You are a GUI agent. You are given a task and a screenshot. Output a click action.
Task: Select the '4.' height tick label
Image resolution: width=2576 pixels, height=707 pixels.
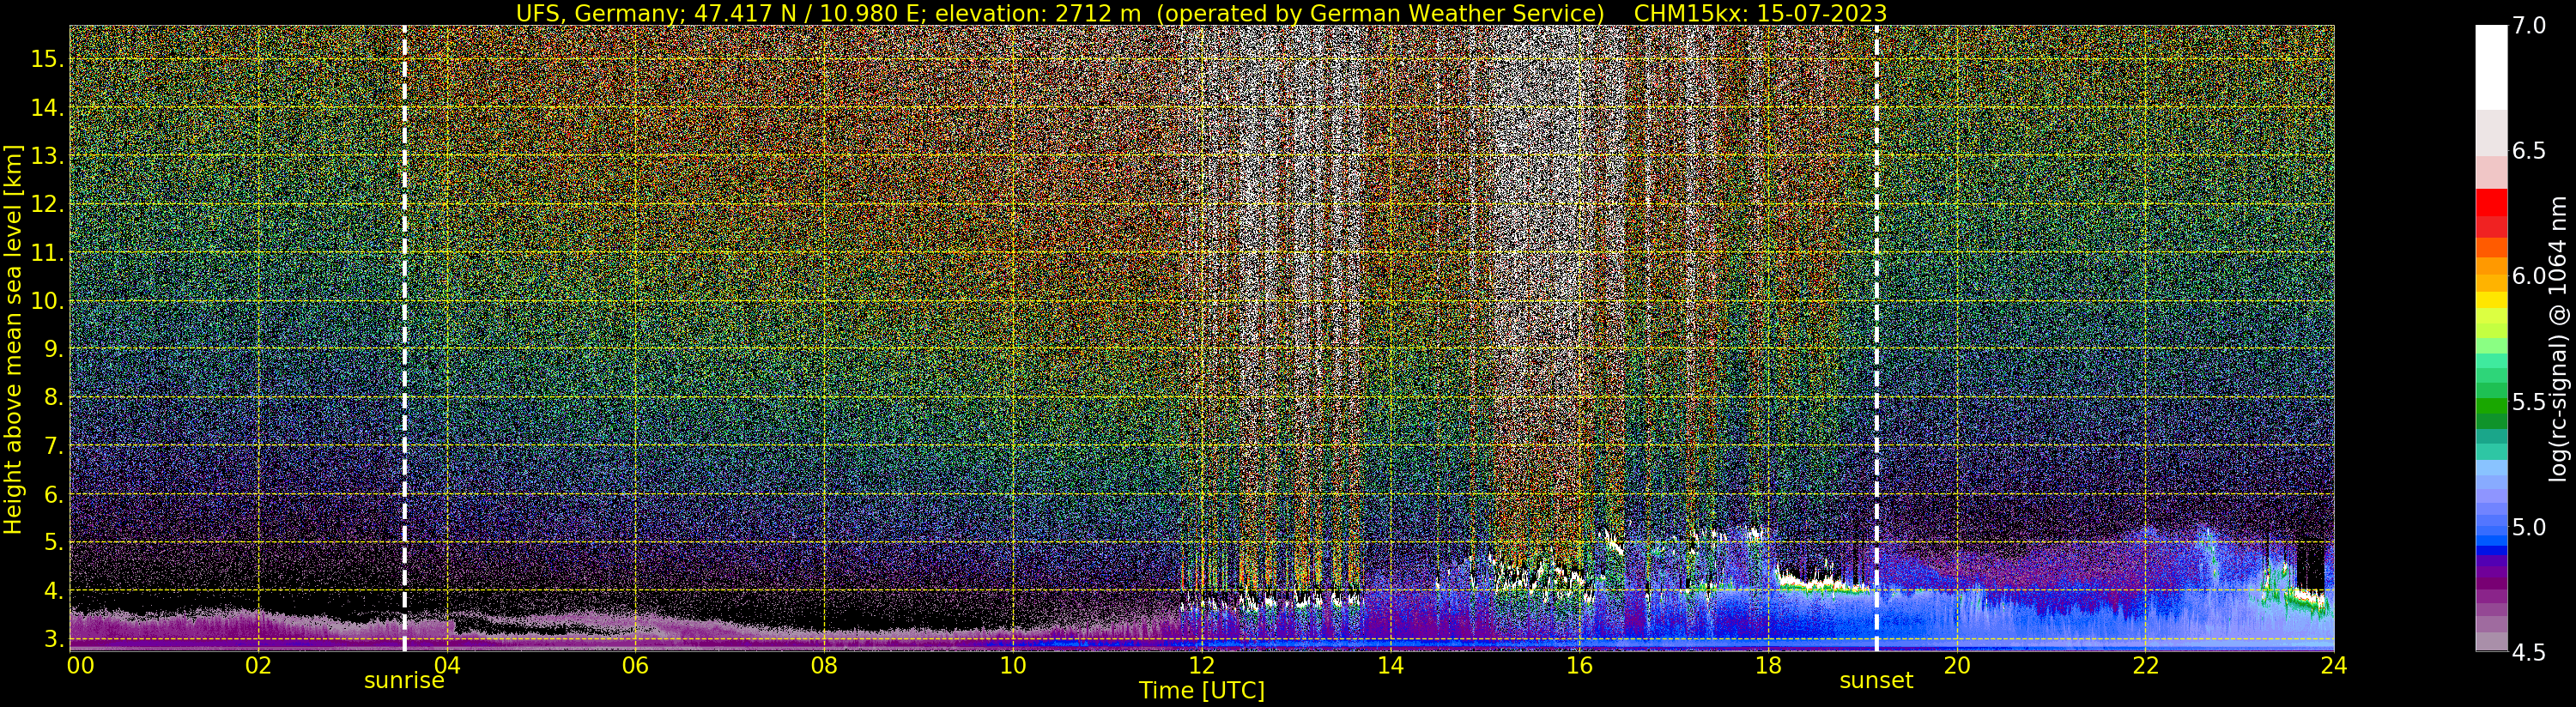(53, 591)
